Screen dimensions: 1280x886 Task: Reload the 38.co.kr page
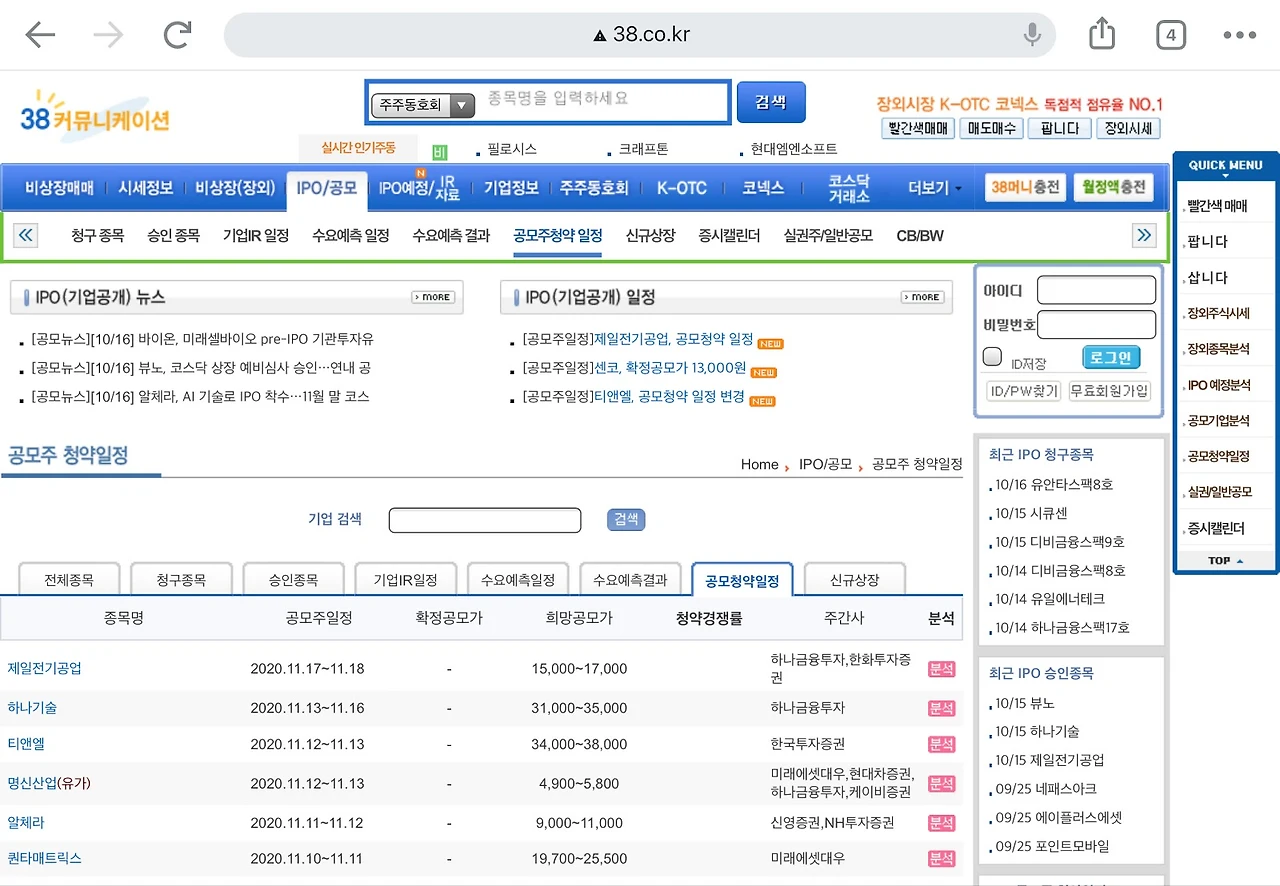coord(178,36)
